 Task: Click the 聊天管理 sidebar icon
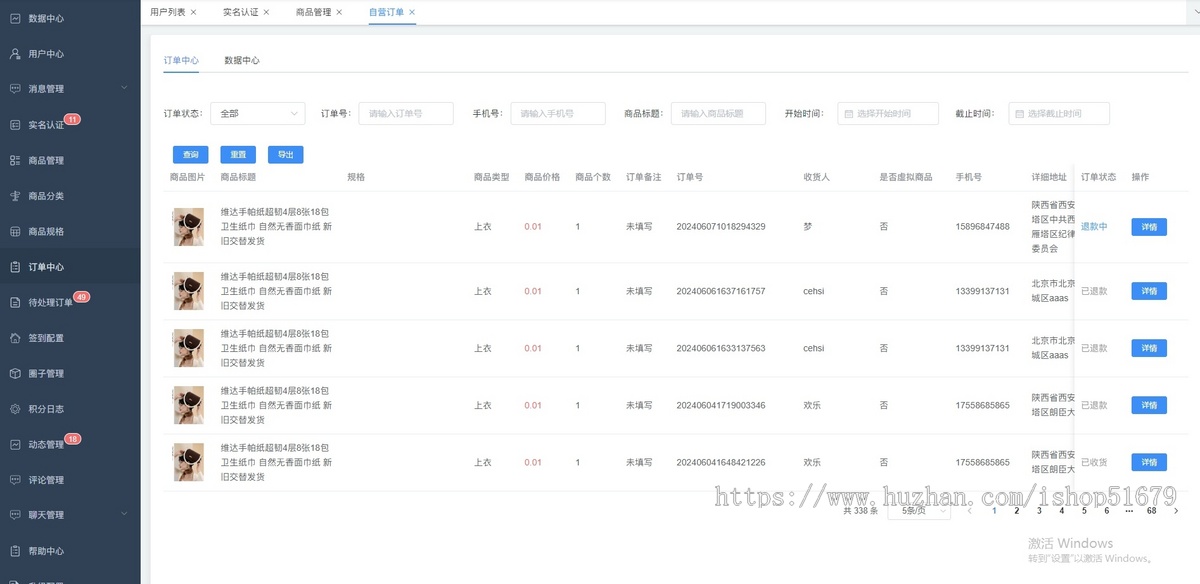[x=15, y=515]
